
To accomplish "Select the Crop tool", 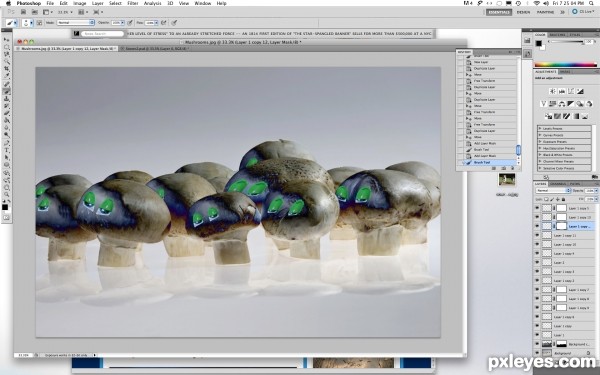I will 7,69.
